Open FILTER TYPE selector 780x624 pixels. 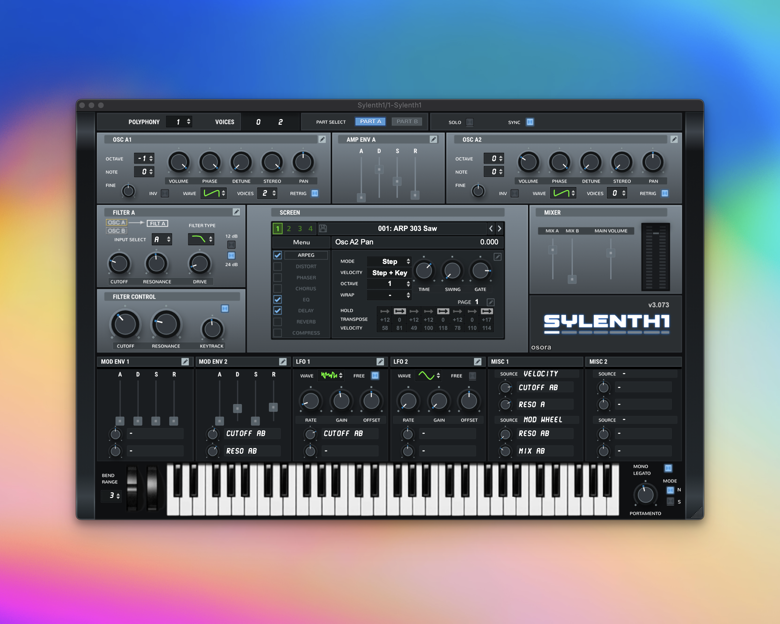point(201,239)
